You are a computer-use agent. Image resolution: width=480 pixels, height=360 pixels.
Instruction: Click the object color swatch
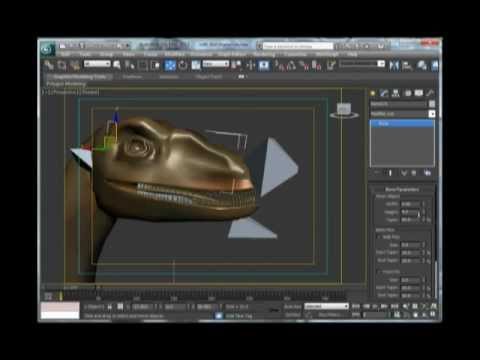pos(432,104)
